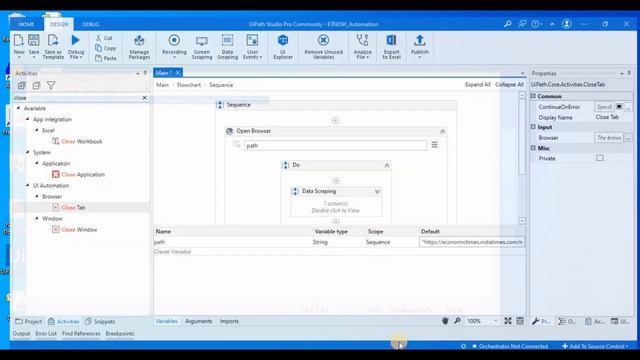Click the fit to screen icon
This screenshot has height=360, width=640.
(x=508, y=321)
